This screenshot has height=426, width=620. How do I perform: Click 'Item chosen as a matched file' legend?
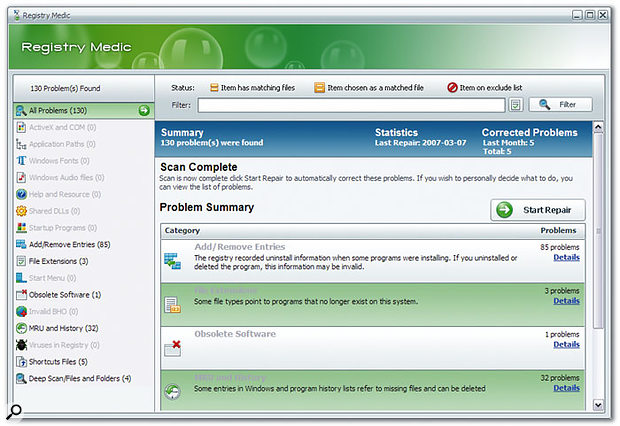[x=369, y=88]
